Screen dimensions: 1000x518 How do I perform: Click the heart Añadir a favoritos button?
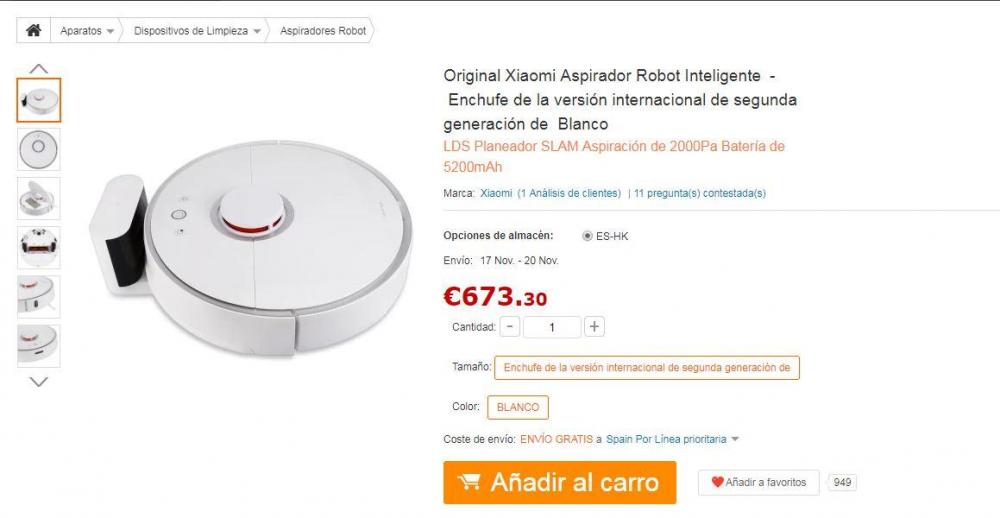tap(759, 482)
